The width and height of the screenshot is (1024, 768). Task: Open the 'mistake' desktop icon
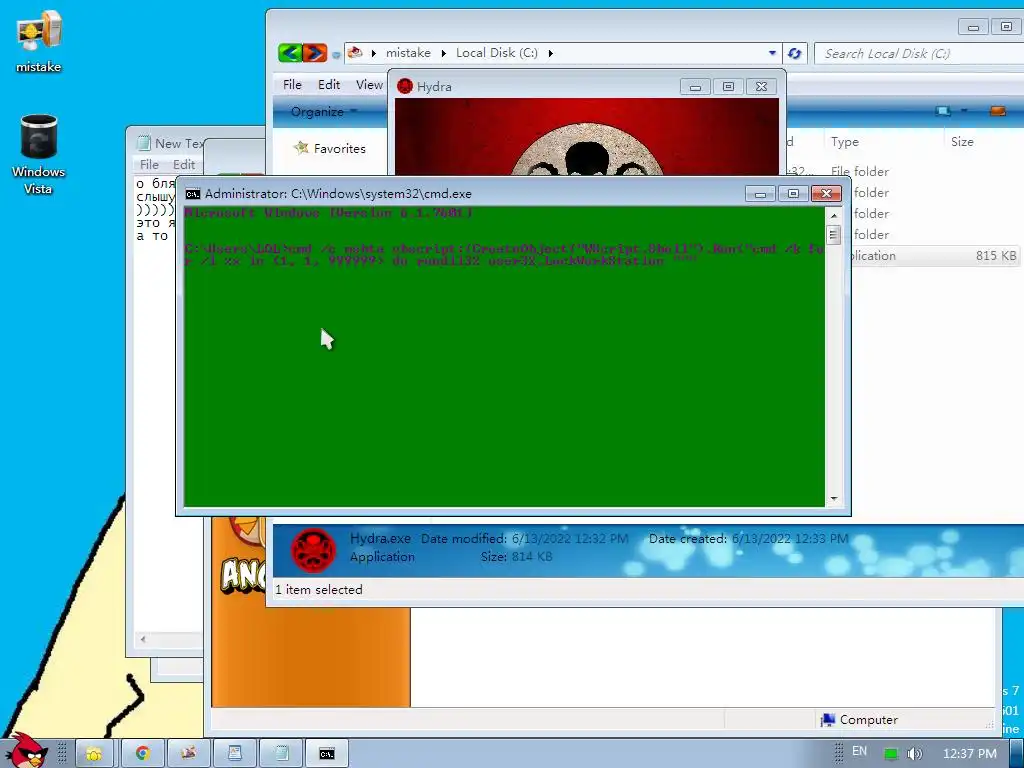pos(39,42)
